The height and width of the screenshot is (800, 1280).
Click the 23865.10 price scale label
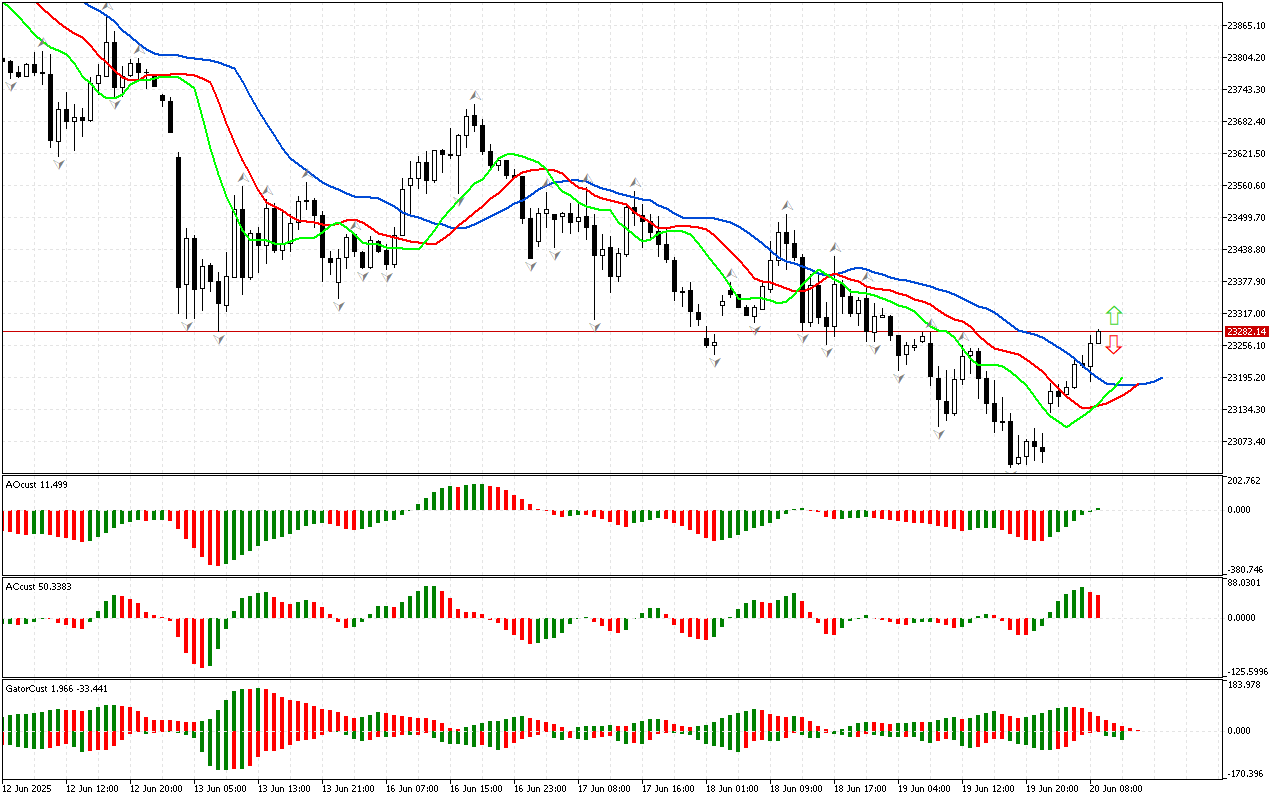1246,25
